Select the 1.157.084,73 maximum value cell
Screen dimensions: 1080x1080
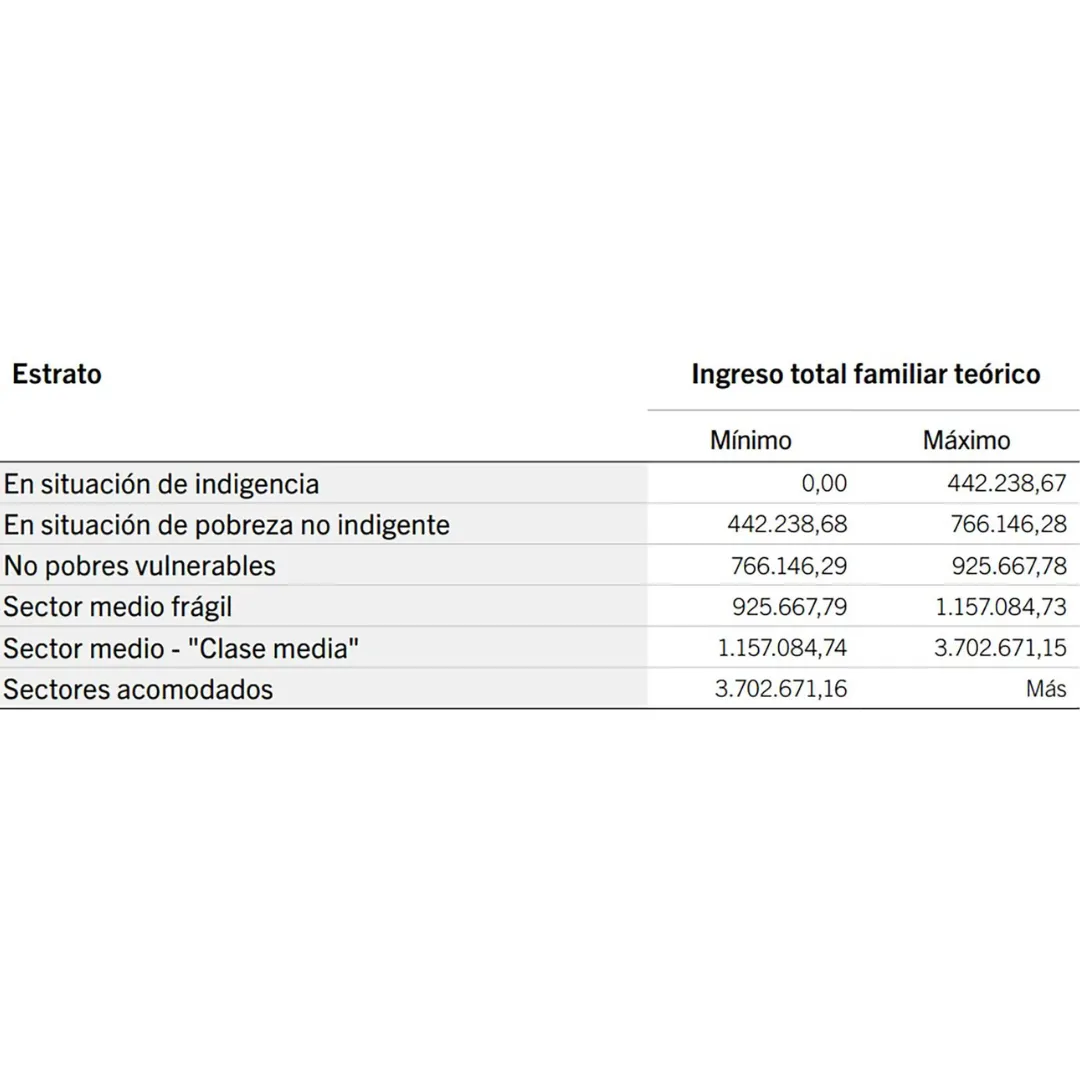coord(998,607)
